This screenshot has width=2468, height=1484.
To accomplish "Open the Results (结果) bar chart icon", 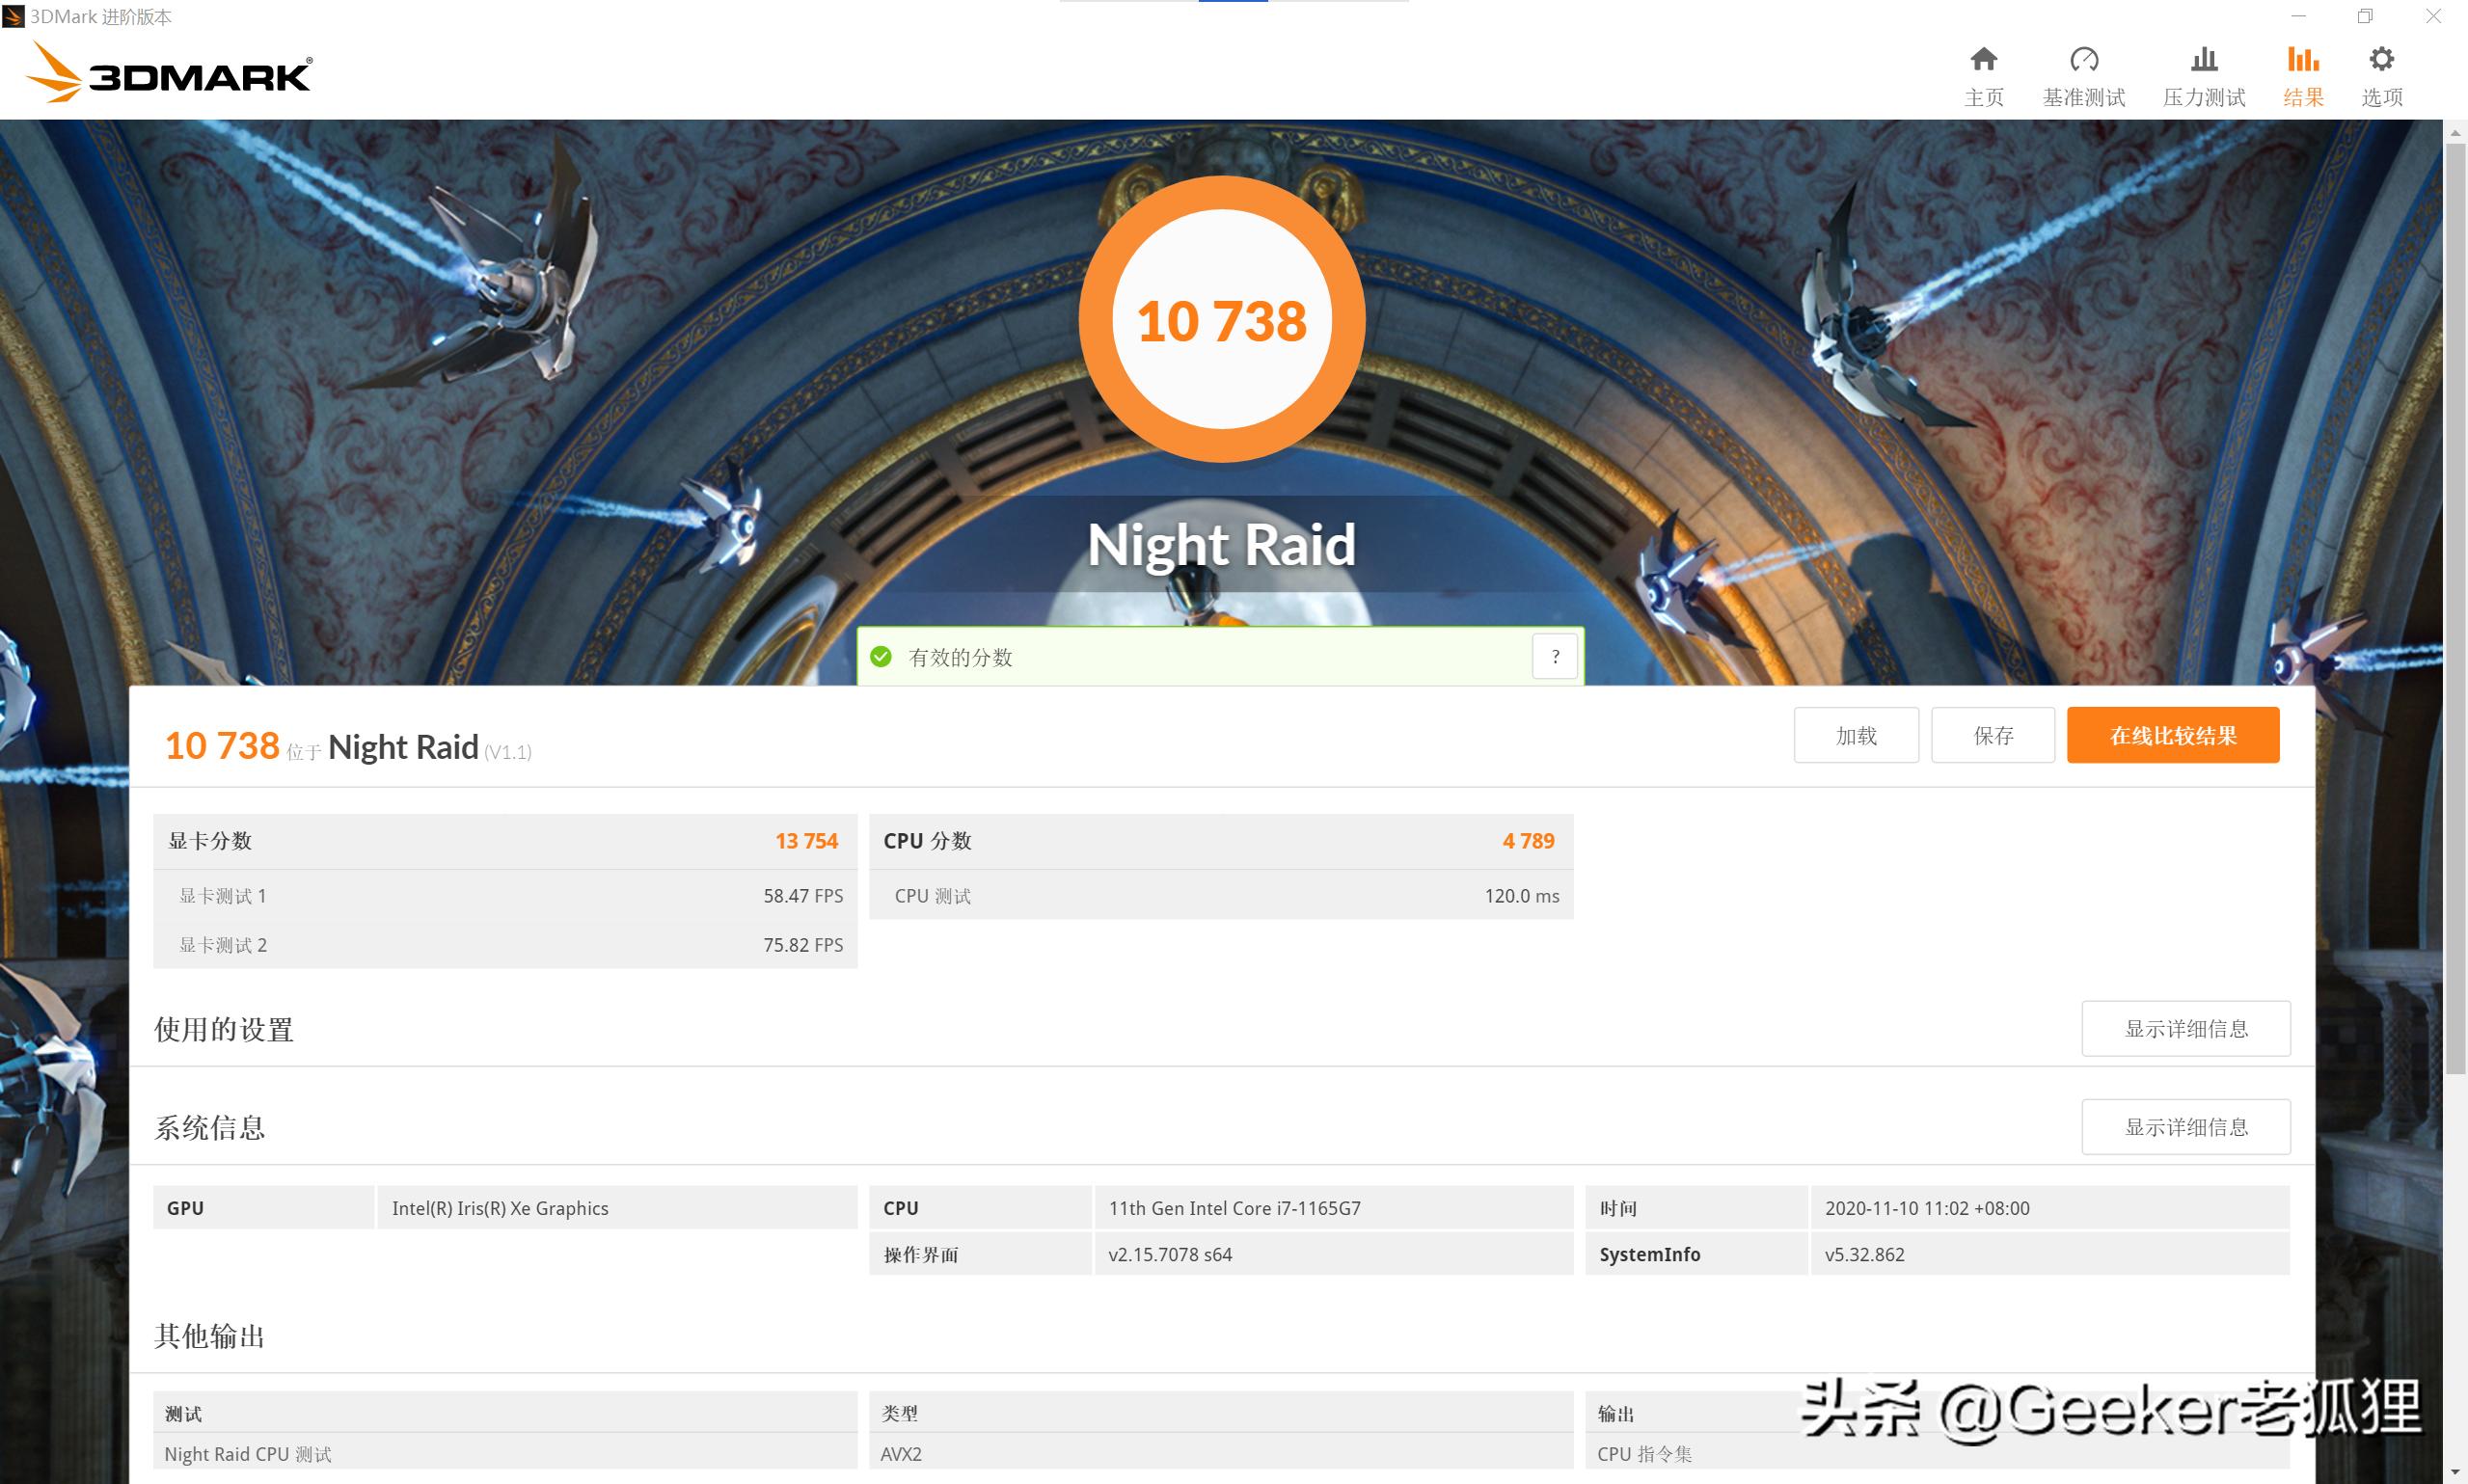I will click(2302, 60).
